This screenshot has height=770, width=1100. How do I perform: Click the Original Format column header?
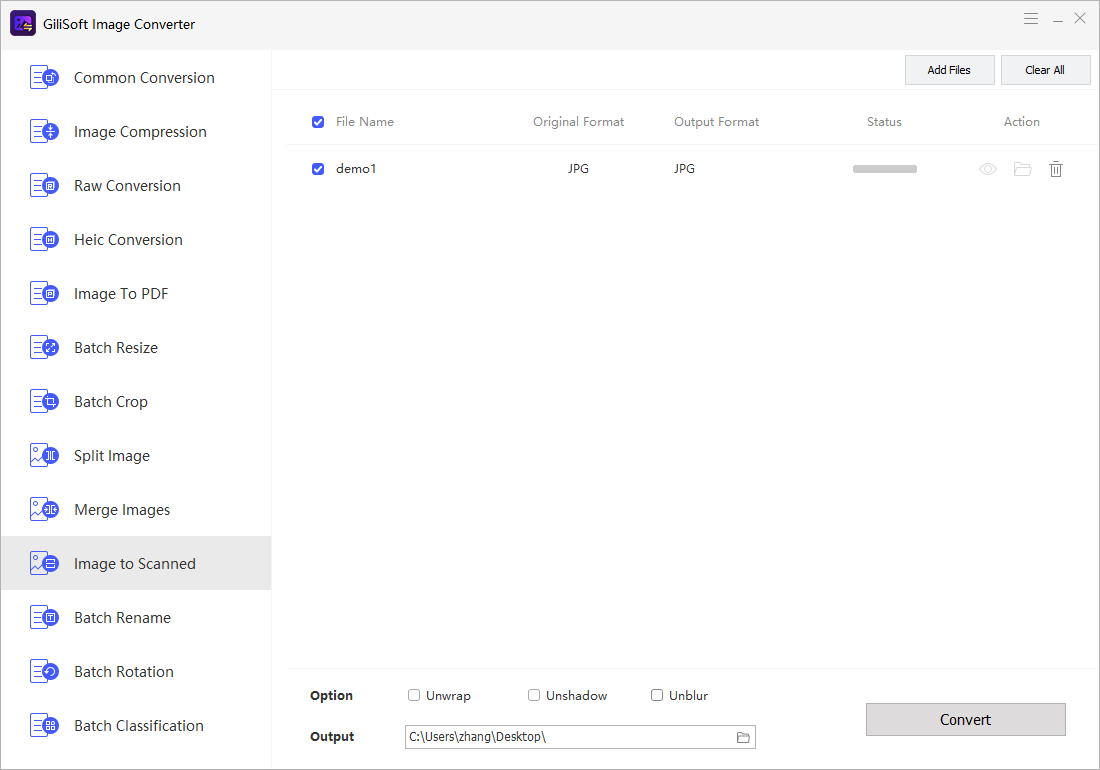pyautogui.click(x=579, y=122)
